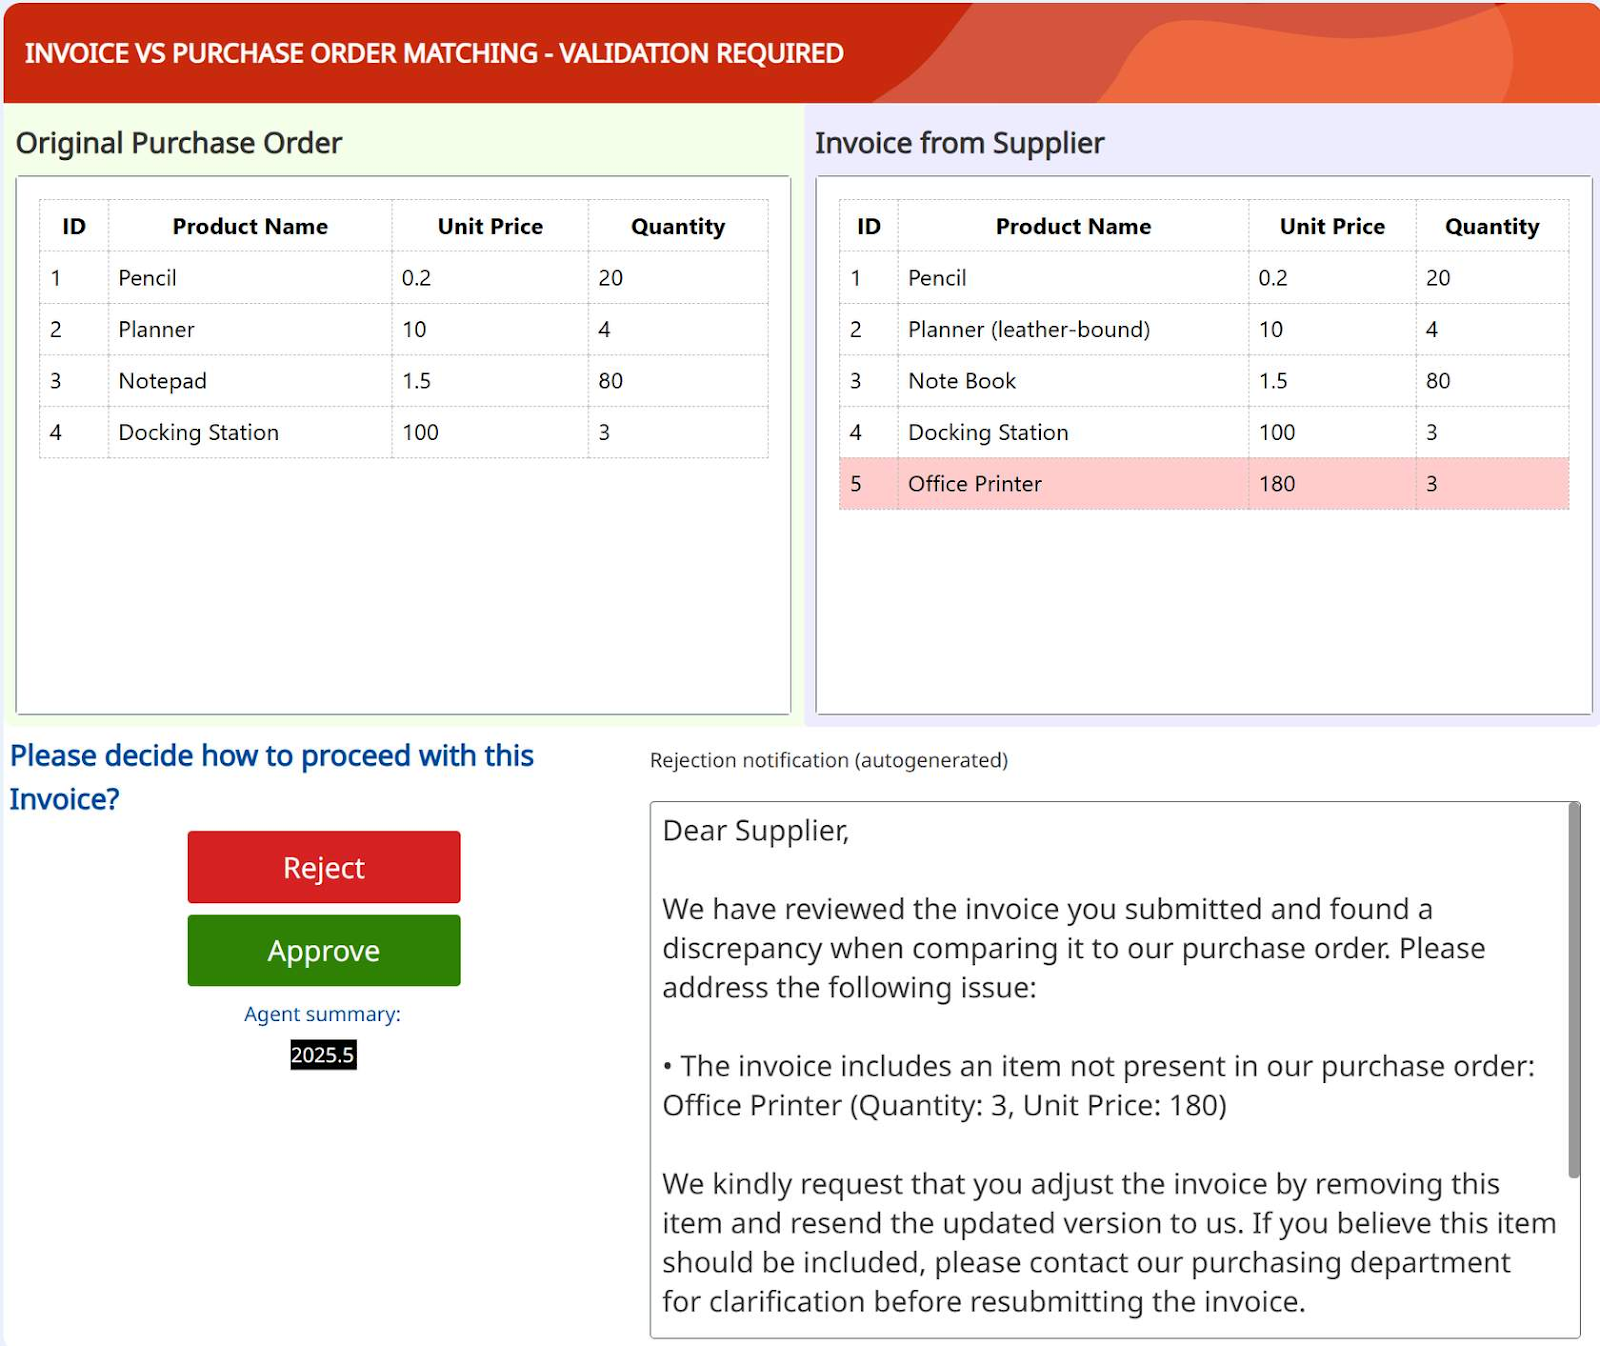Viewport: 1600px width, 1346px height.
Task: Click the red Reject button
Action: (324, 867)
